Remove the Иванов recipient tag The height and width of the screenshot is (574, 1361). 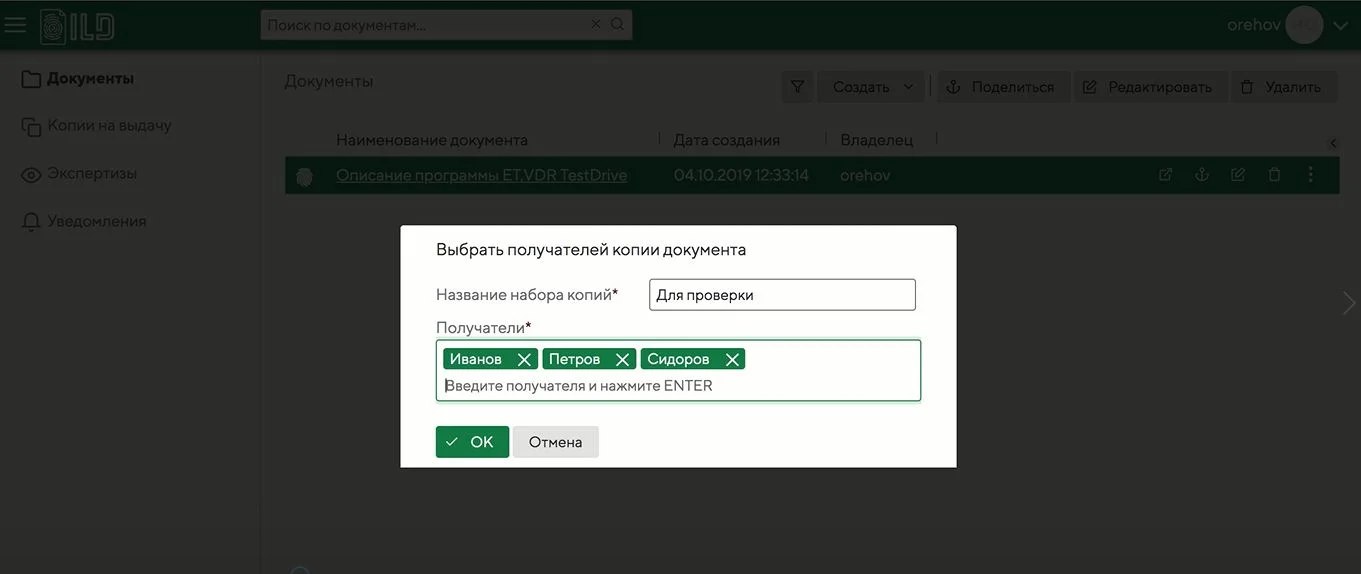[524, 359]
